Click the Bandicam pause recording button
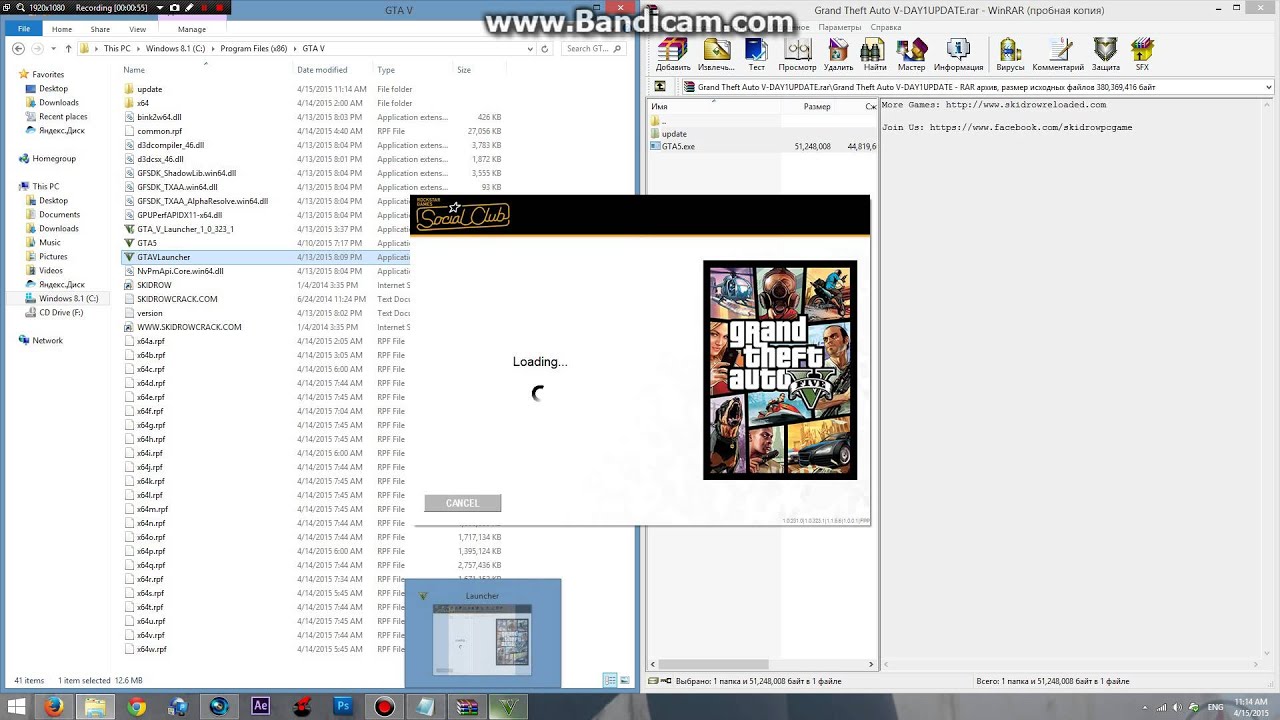The height and width of the screenshot is (720, 1280). (x=205, y=8)
